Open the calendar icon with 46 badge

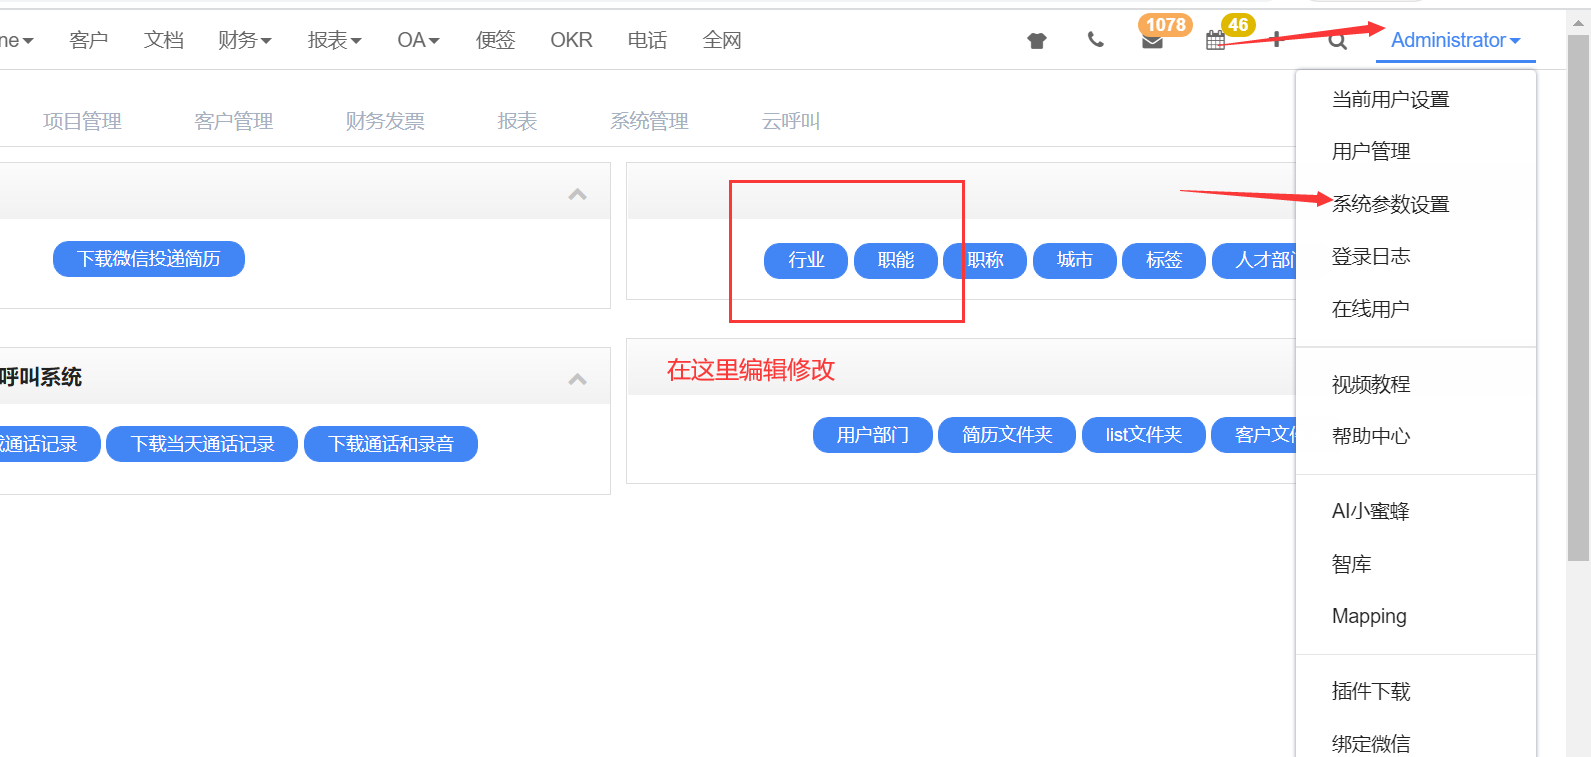click(1215, 41)
